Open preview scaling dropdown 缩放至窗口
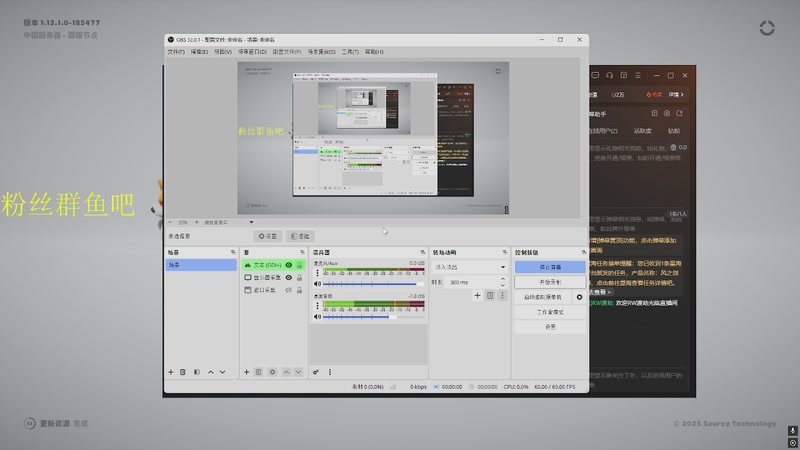The width and height of the screenshot is (800, 450). point(229,222)
